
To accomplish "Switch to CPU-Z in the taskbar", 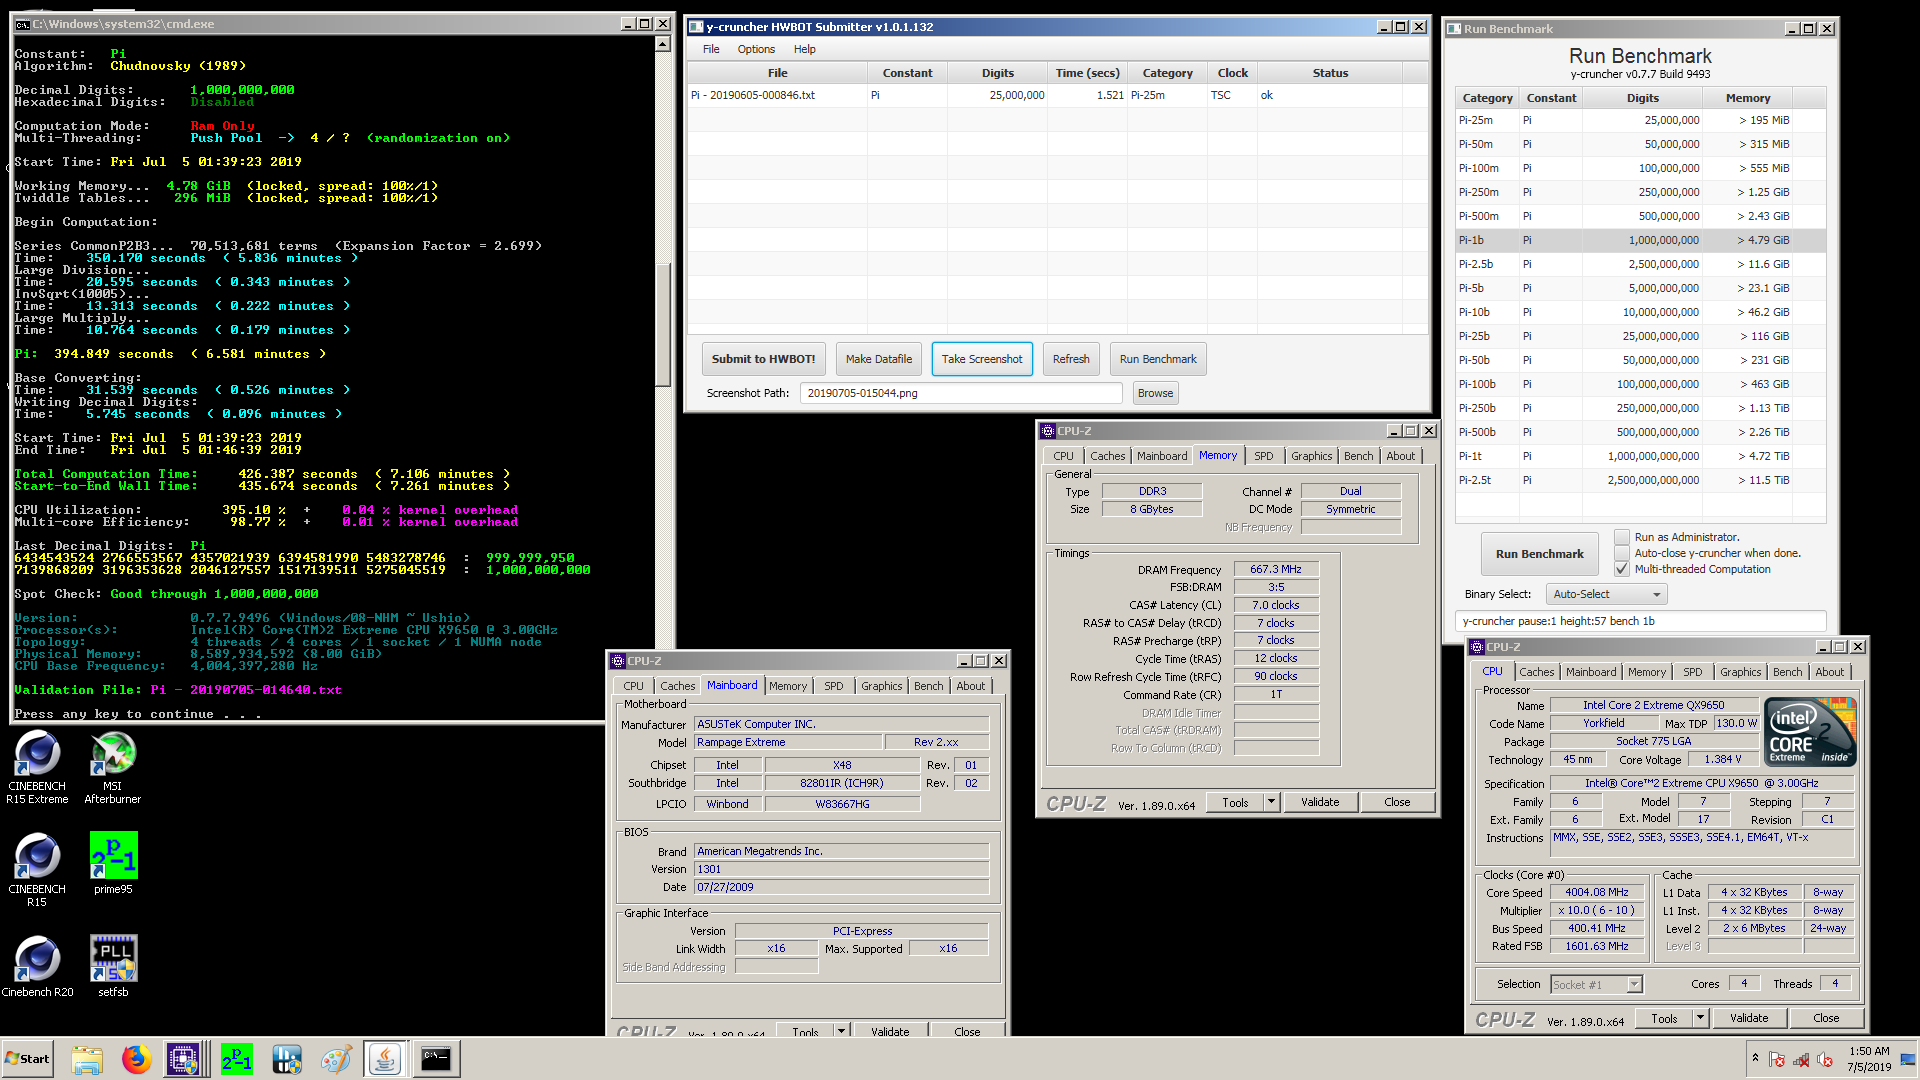I will click(x=184, y=1059).
